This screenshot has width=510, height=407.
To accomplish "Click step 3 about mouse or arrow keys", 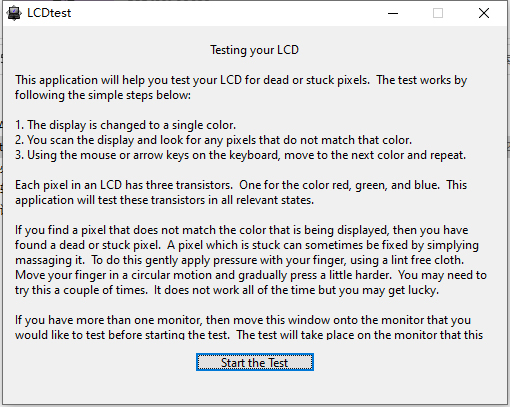I will point(240,155).
